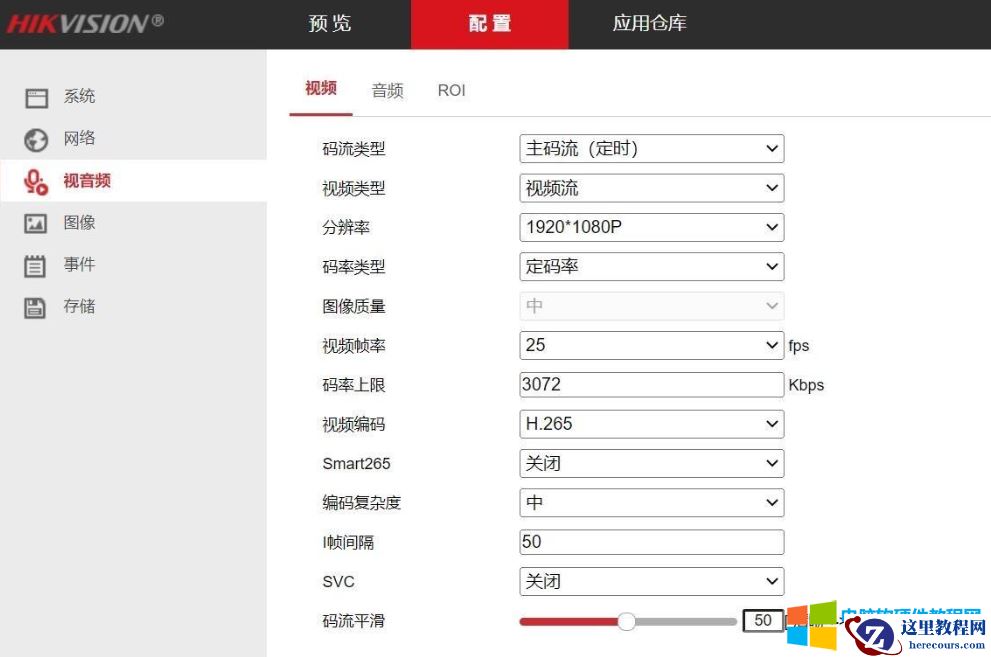Open the 系统 (System) settings section
This screenshot has height=657, width=991.
(x=78, y=96)
